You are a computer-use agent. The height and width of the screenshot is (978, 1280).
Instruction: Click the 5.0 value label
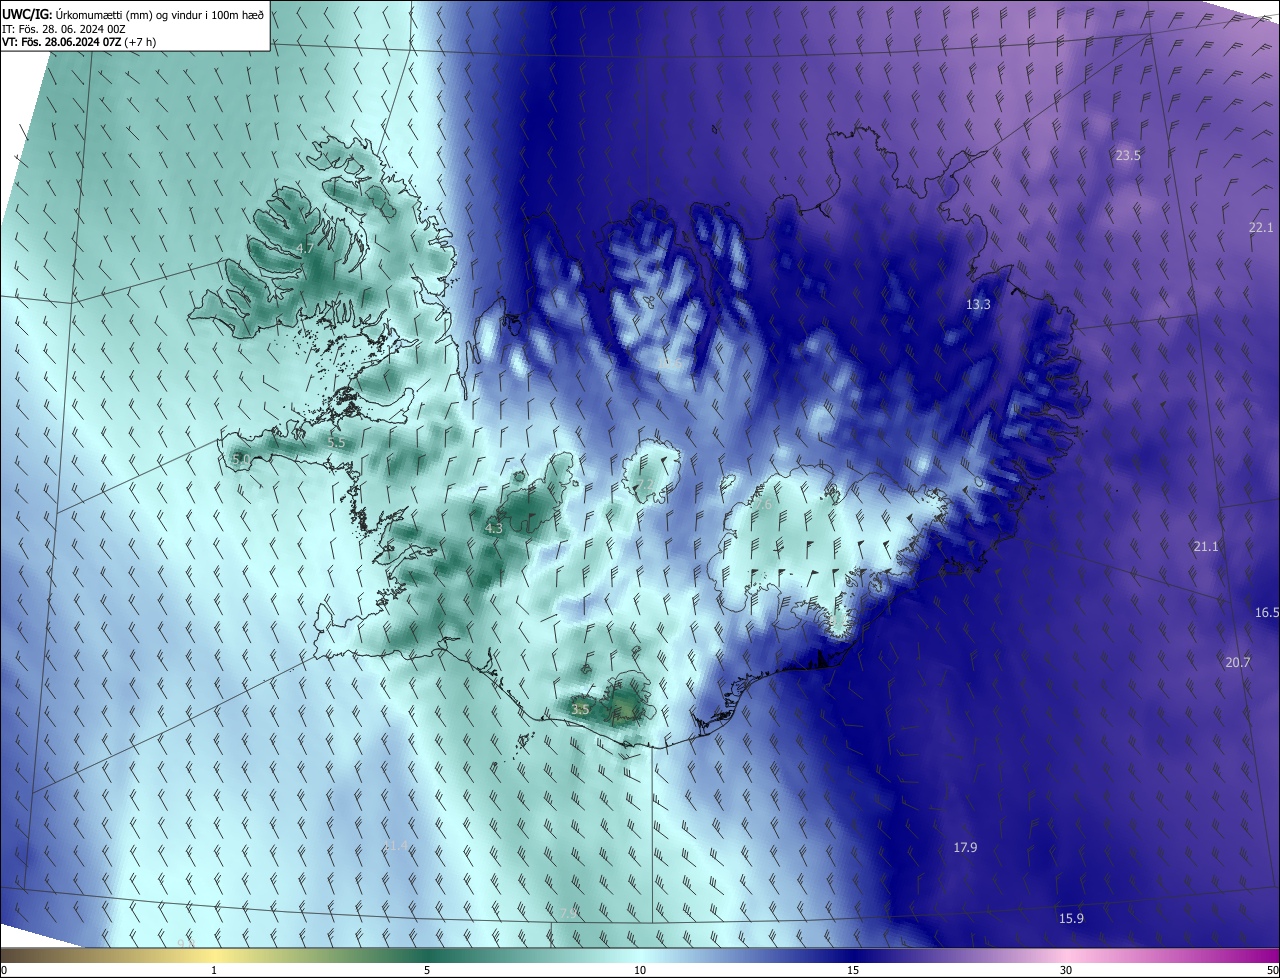pyautogui.click(x=240, y=458)
